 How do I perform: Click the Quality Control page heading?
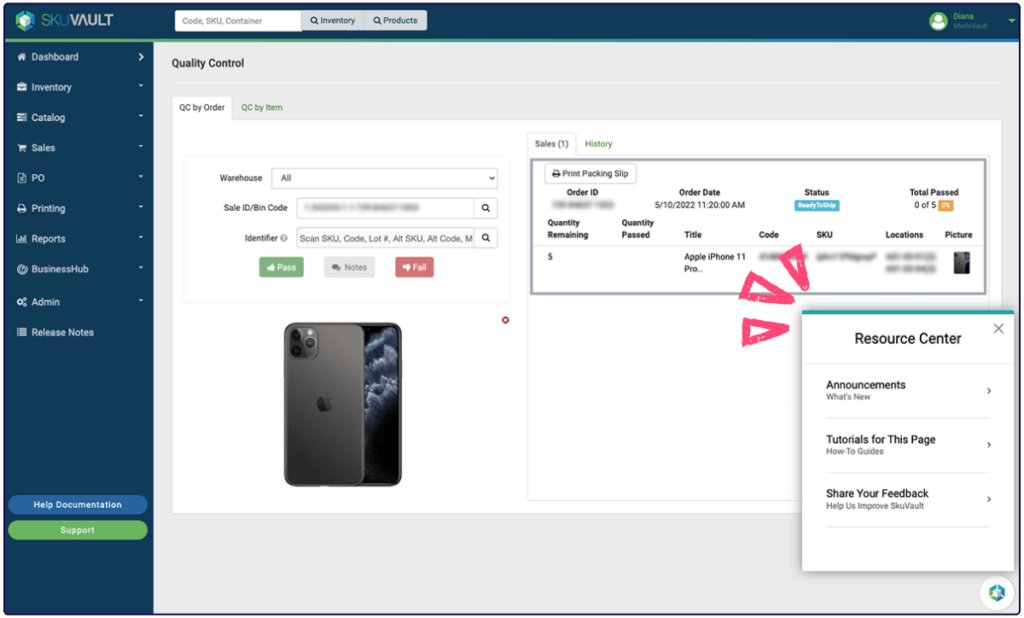point(208,63)
